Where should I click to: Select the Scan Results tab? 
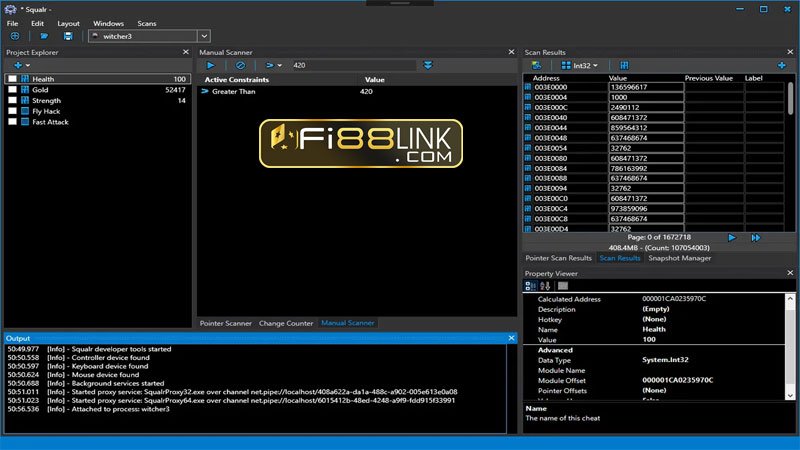pyautogui.click(x=619, y=258)
